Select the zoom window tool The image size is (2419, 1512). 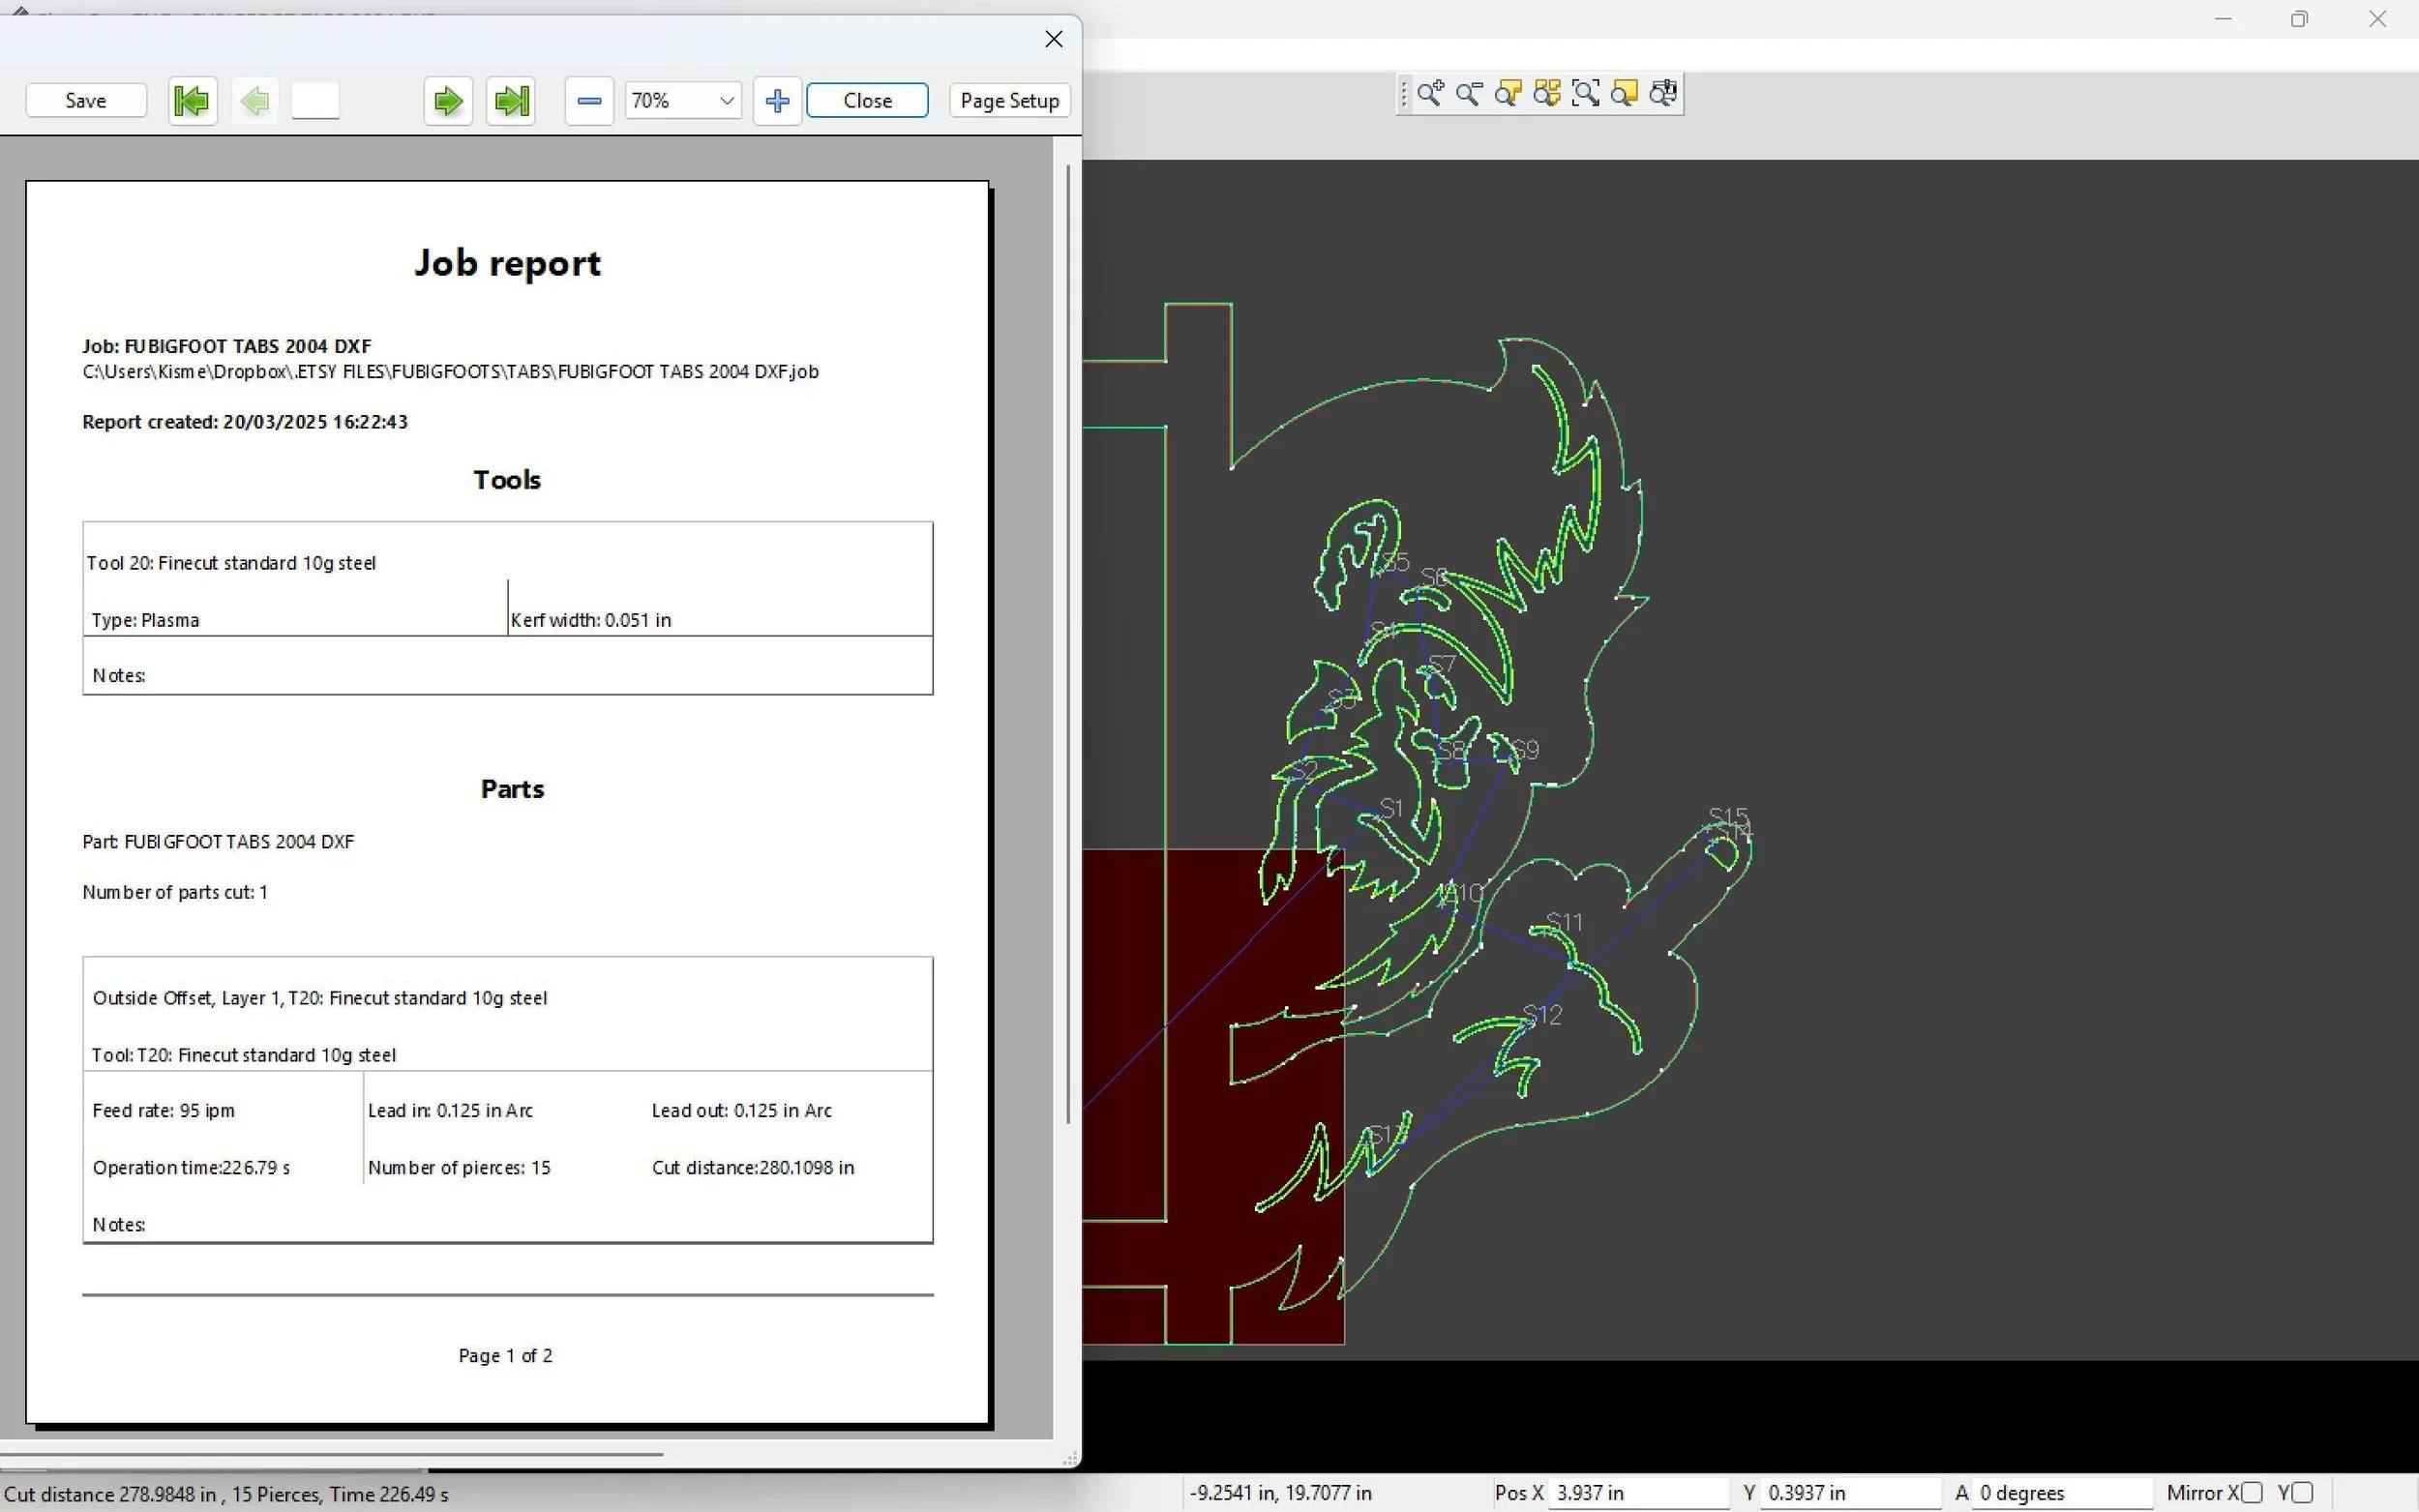coord(1586,94)
